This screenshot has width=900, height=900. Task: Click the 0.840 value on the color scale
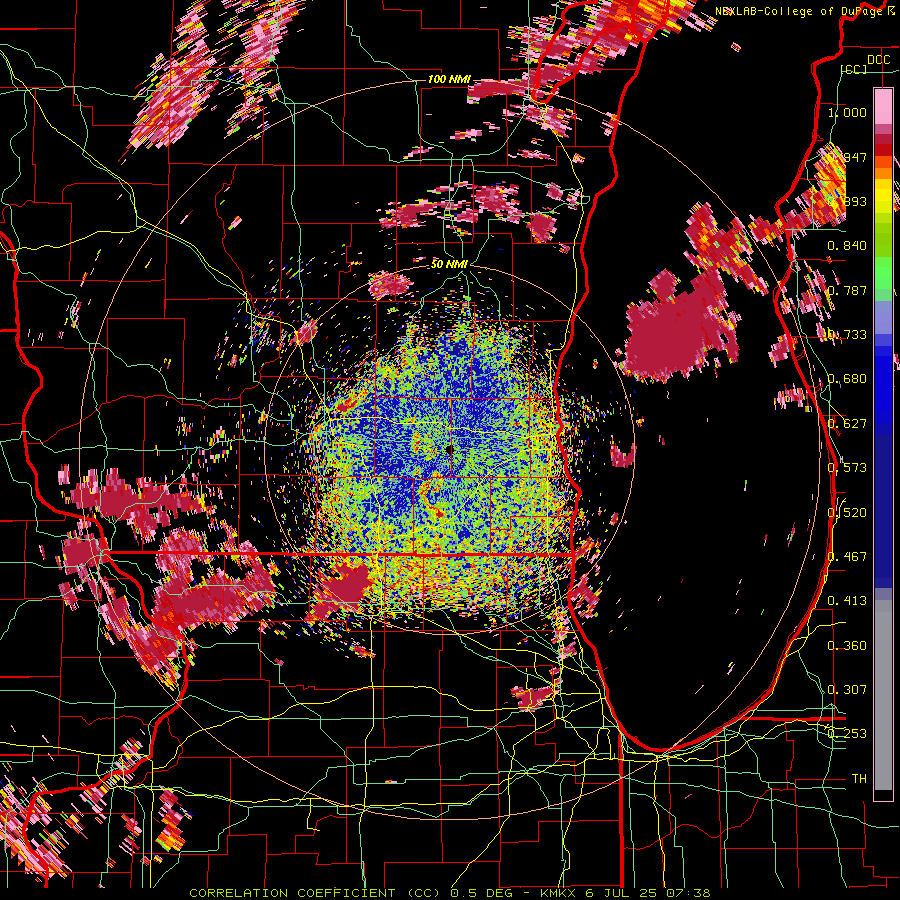tap(847, 246)
